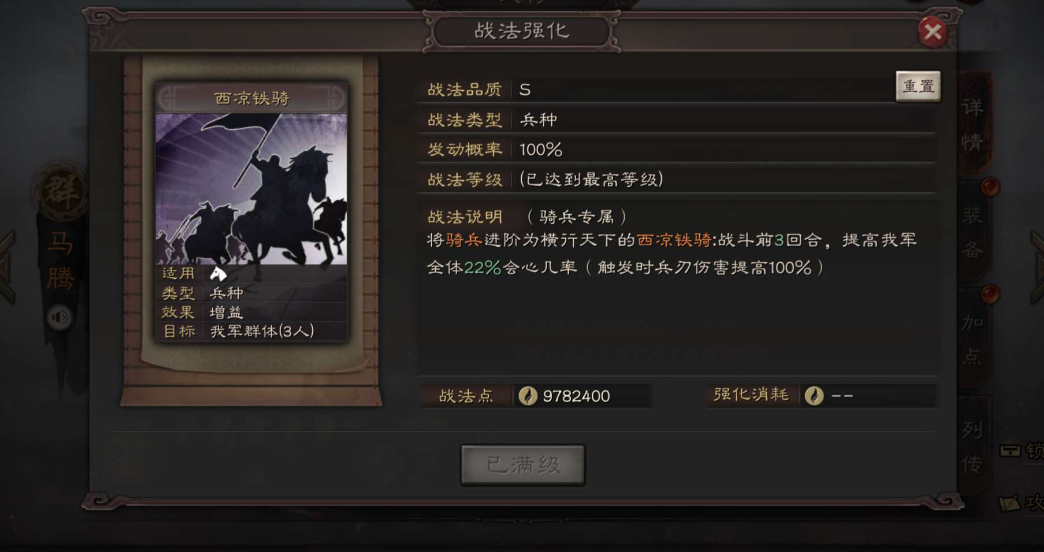Click the 重置 reset button
The width and height of the screenshot is (1044, 552).
(x=918, y=86)
